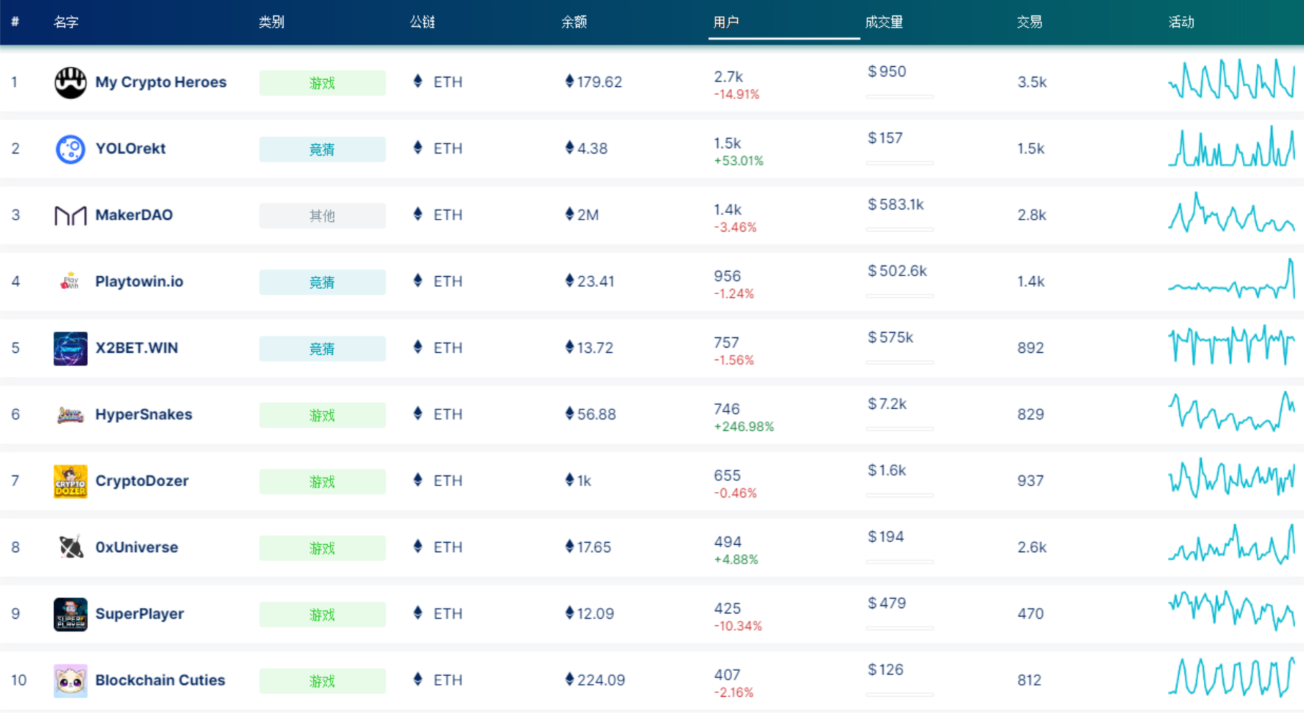Screen dimensions: 1304x713
Task: Sort by the 公链 column header
Action: (422, 22)
